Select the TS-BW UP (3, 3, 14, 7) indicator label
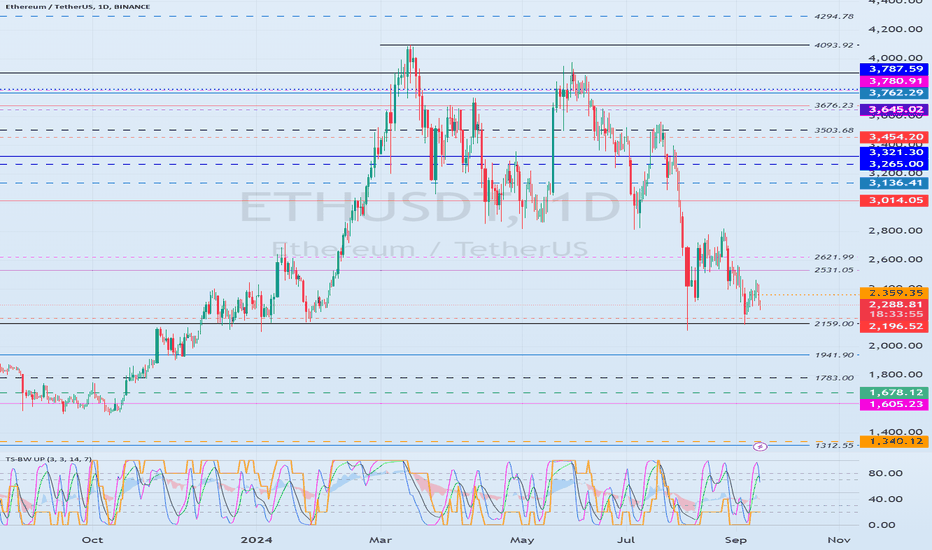Viewport: 932px width, 550px height. [x=49, y=459]
